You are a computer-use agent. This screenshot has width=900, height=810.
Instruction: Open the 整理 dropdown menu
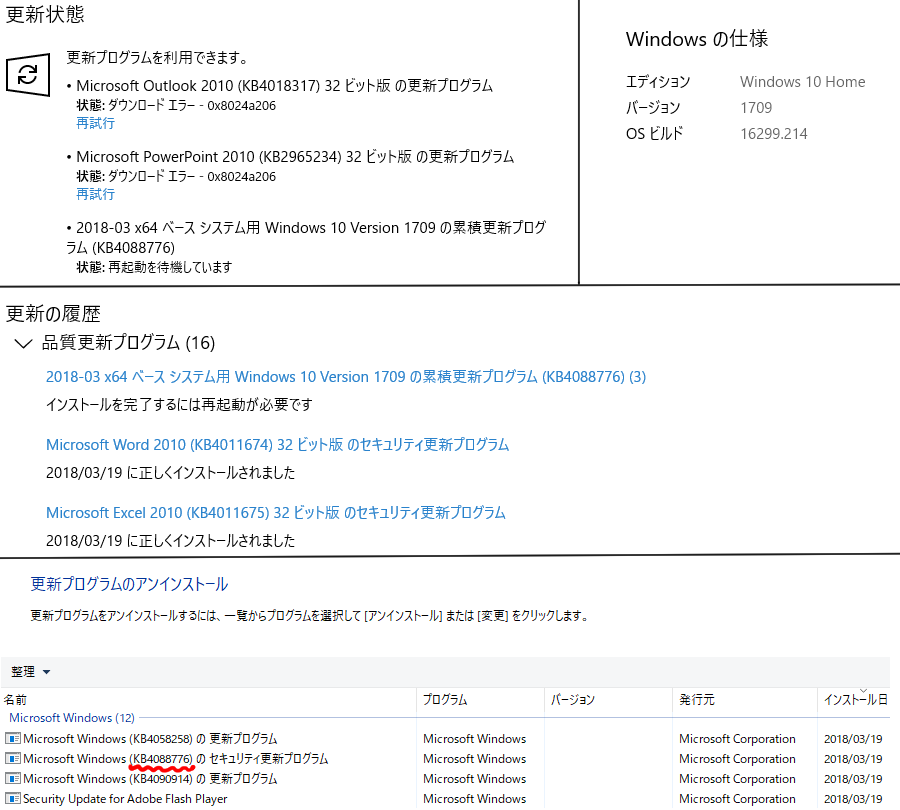pos(30,672)
